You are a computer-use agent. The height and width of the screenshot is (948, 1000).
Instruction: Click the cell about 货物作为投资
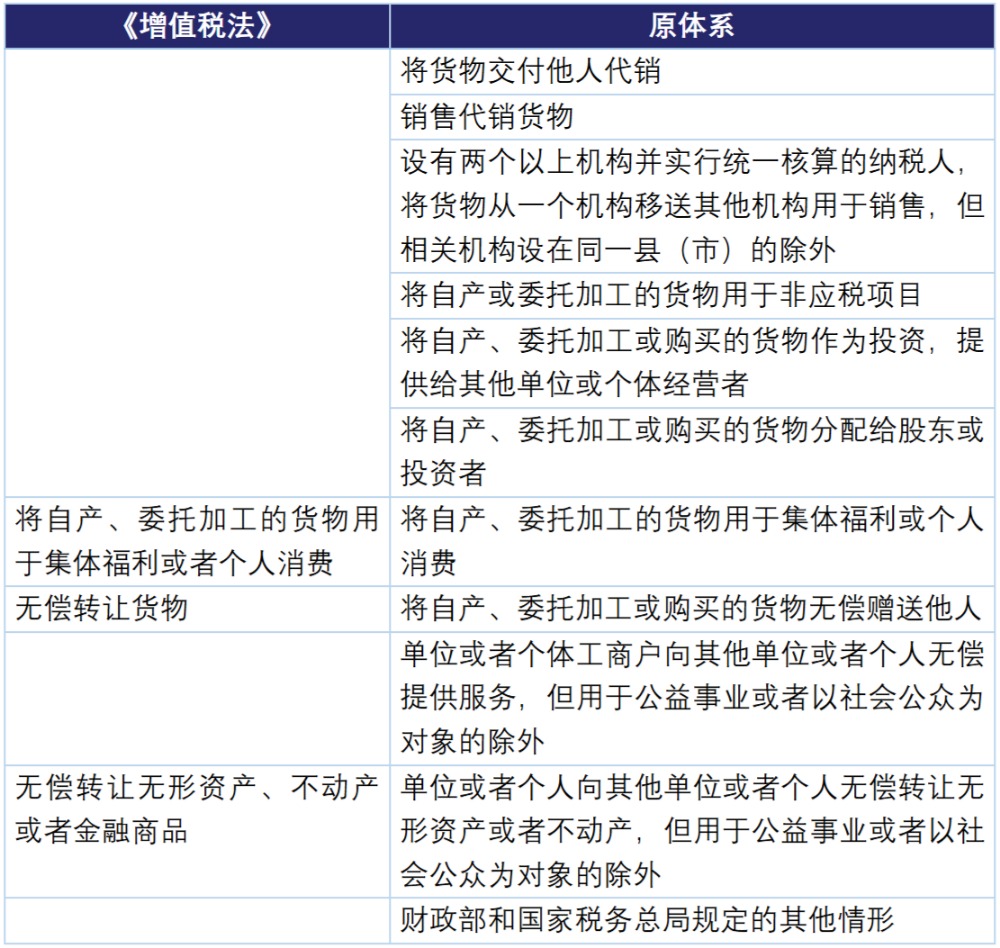click(x=692, y=361)
